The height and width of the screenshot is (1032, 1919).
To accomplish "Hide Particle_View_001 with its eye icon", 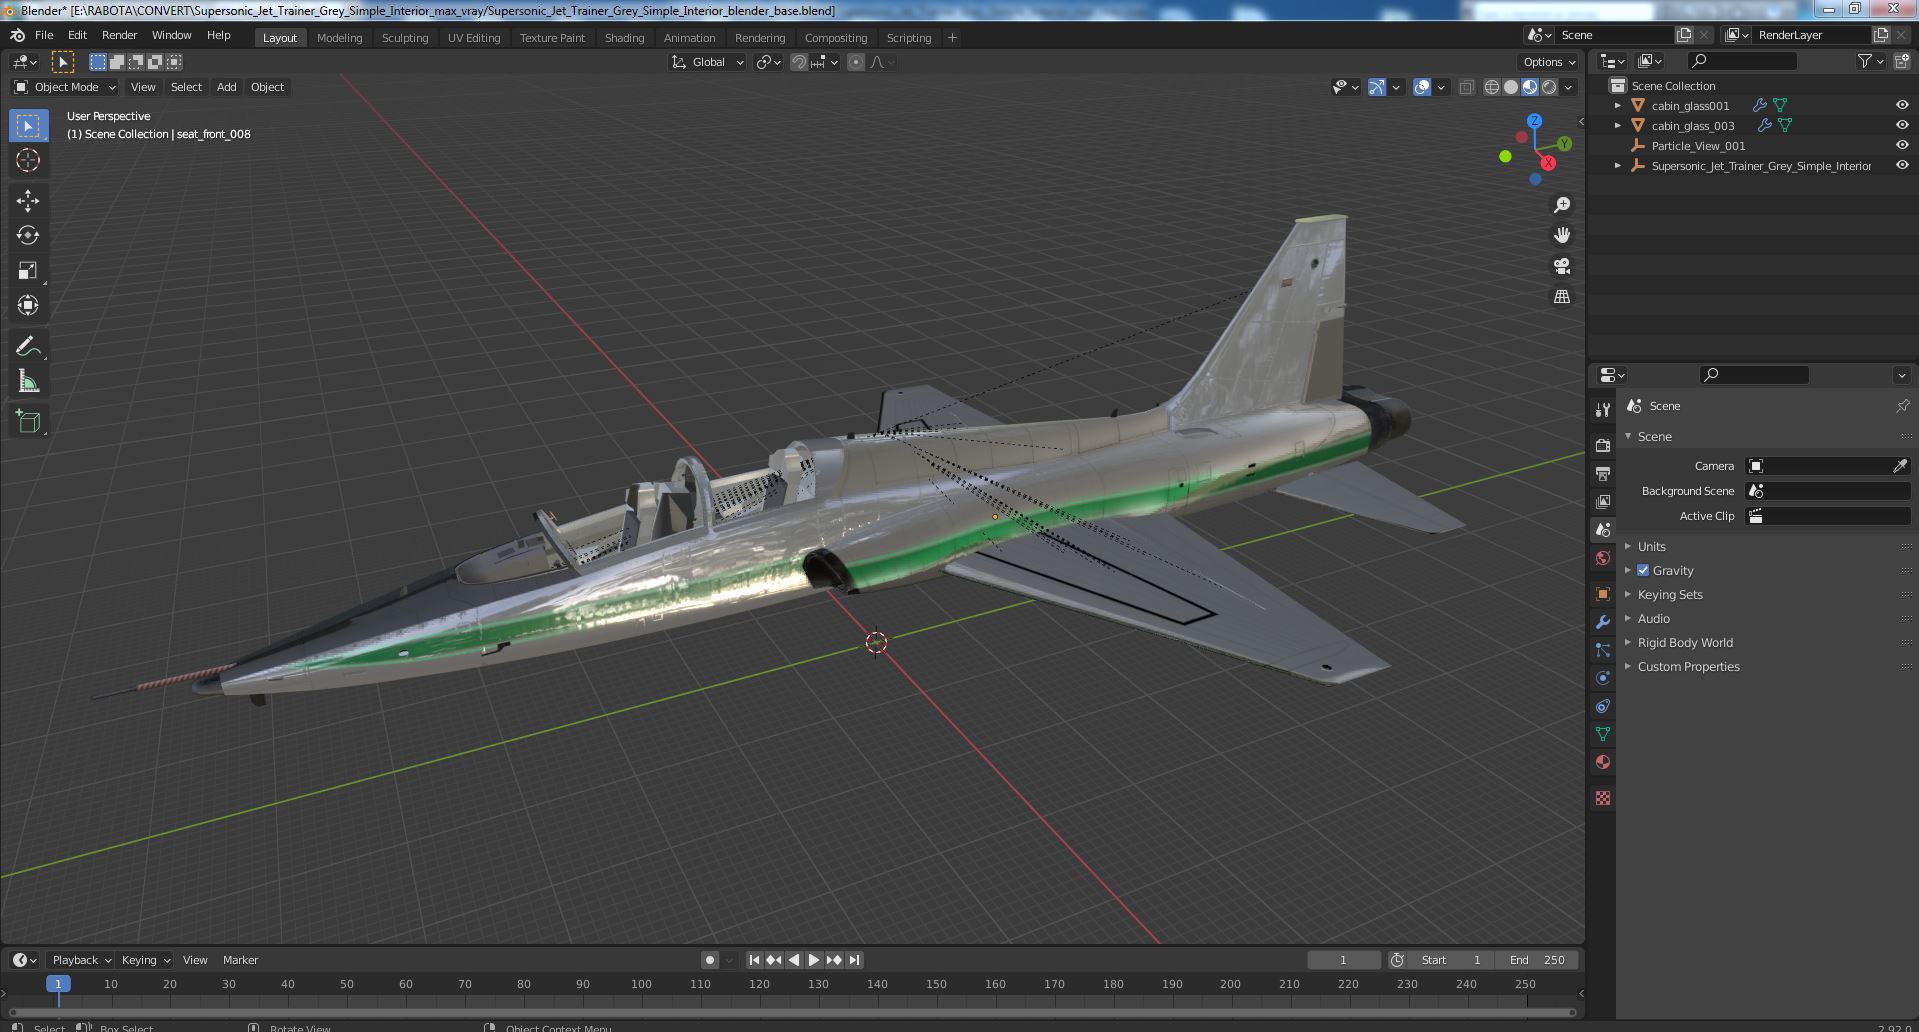I will [x=1902, y=145].
